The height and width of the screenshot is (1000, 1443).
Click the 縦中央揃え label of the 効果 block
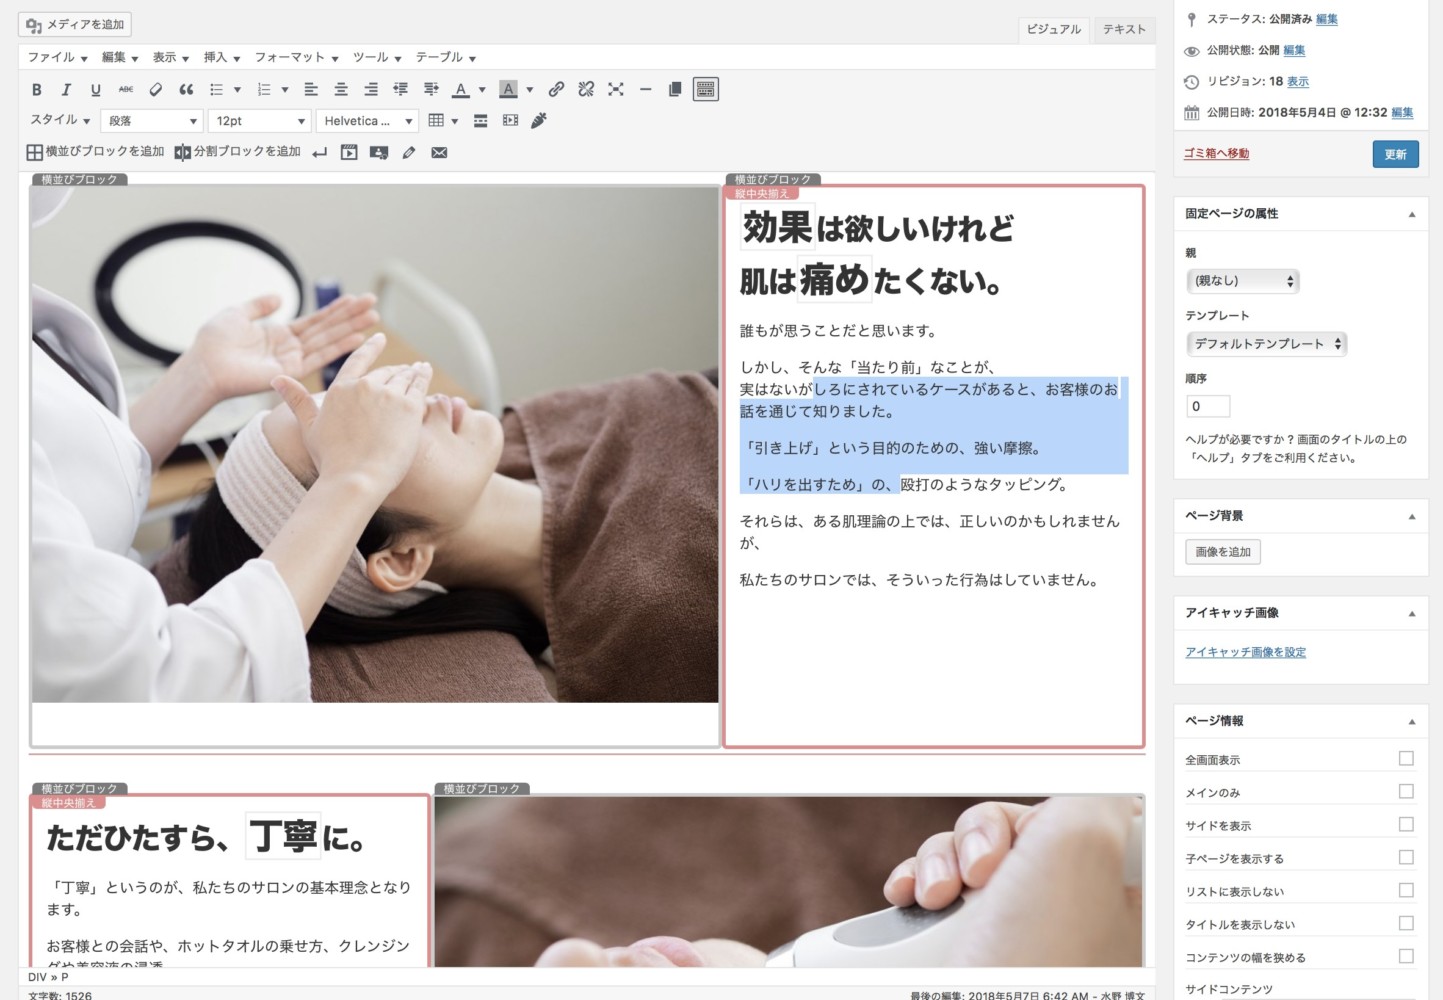pyautogui.click(x=762, y=193)
